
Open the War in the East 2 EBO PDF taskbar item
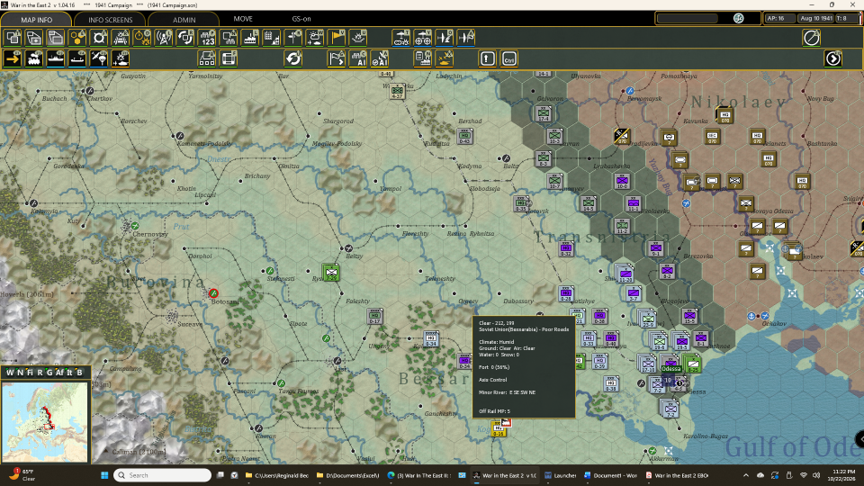[677, 475]
